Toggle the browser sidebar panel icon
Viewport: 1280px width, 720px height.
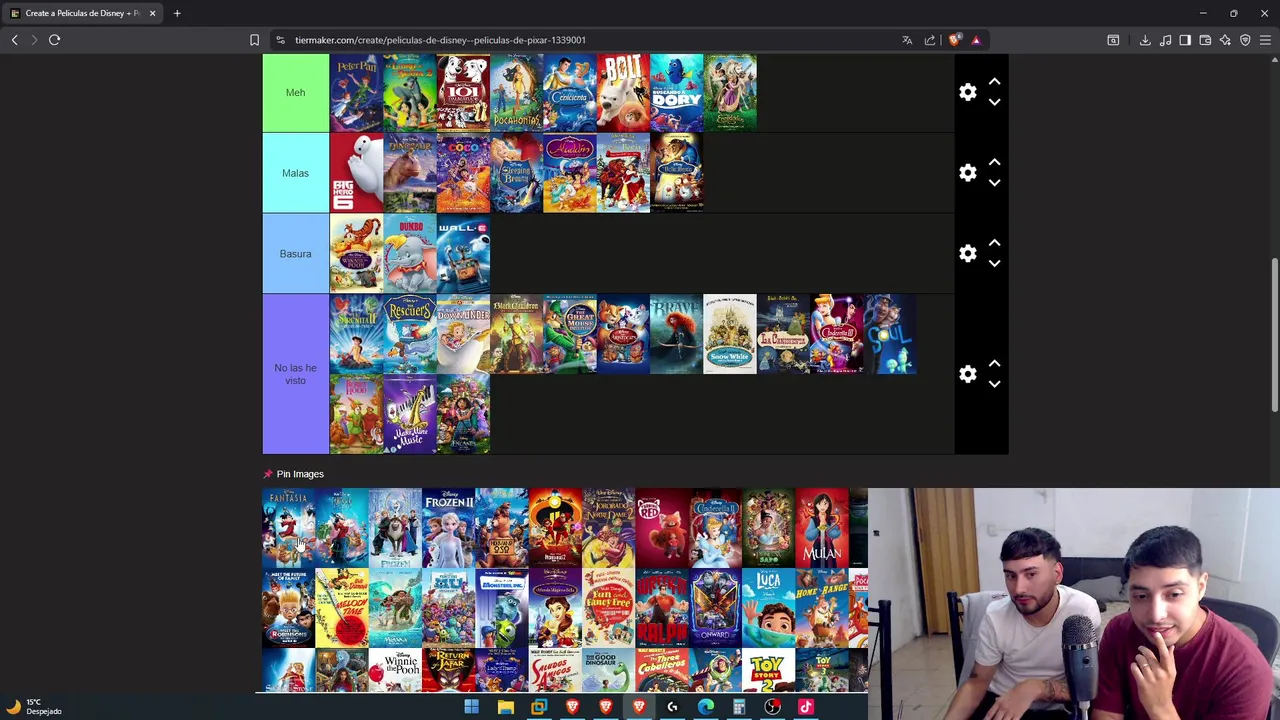click(x=1185, y=40)
